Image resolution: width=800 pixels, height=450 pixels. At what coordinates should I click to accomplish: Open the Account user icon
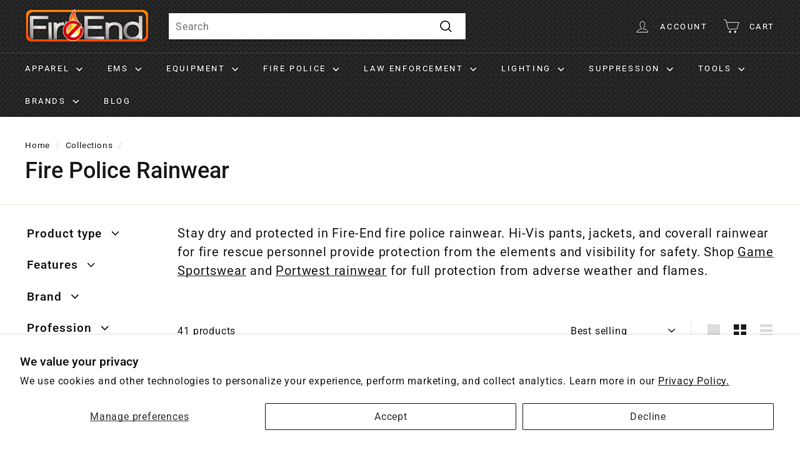[643, 27]
